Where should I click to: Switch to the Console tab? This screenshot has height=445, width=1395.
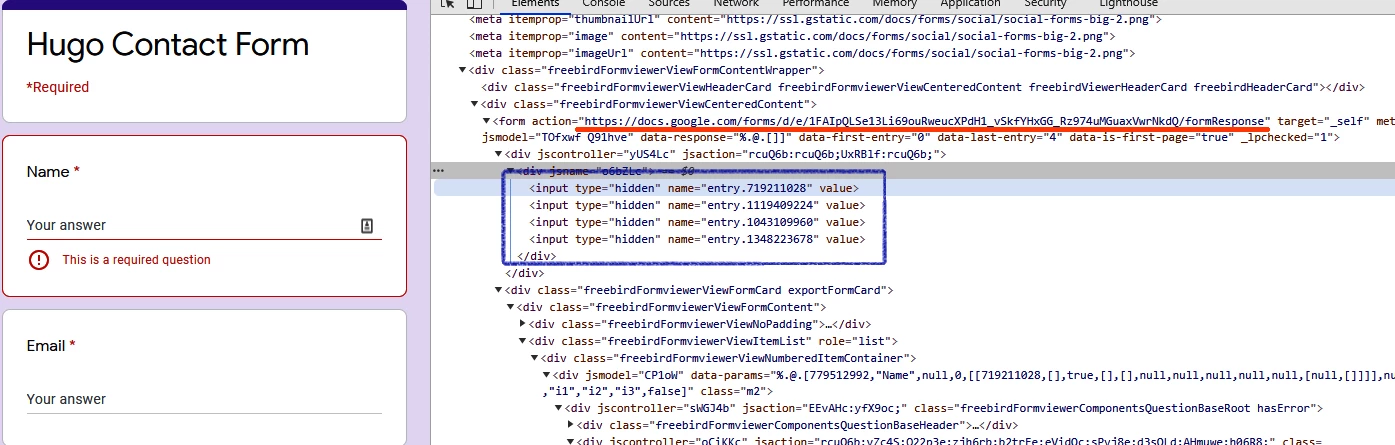tap(604, 4)
